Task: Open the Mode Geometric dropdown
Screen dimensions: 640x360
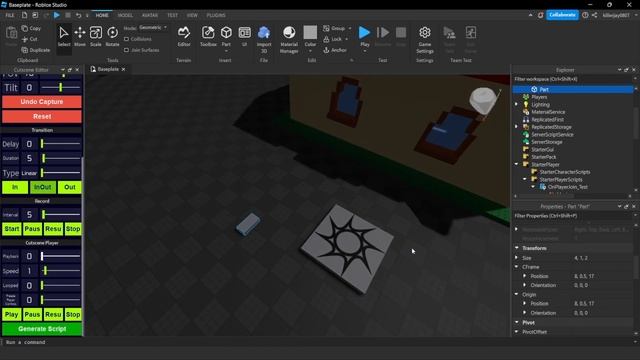Action: 153,27
